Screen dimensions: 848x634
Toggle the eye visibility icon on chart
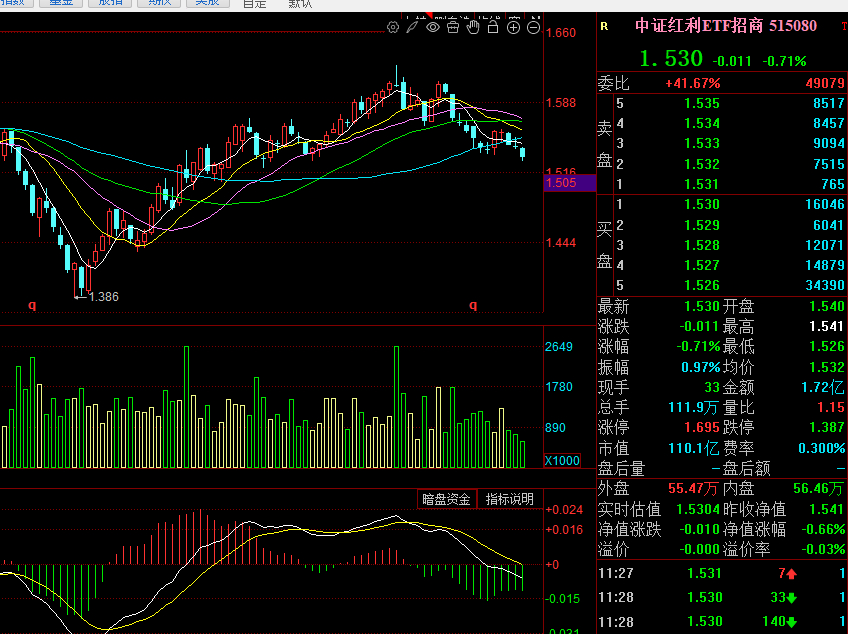pyautogui.click(x=433, y=27)
